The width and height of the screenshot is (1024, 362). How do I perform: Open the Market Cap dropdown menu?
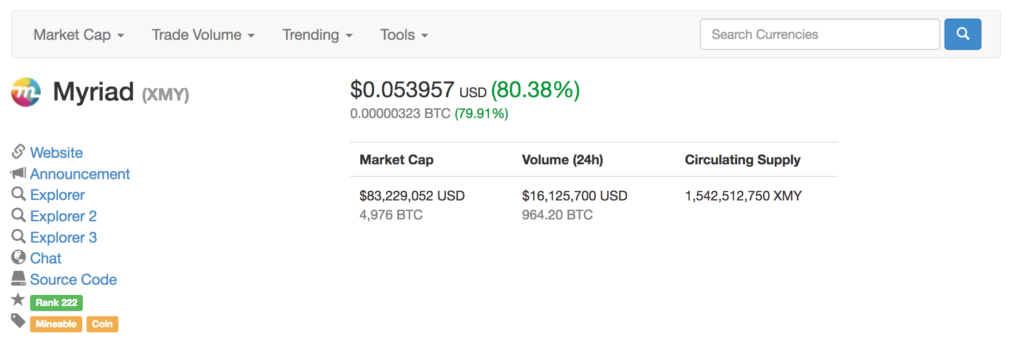(x=78, y=35)
